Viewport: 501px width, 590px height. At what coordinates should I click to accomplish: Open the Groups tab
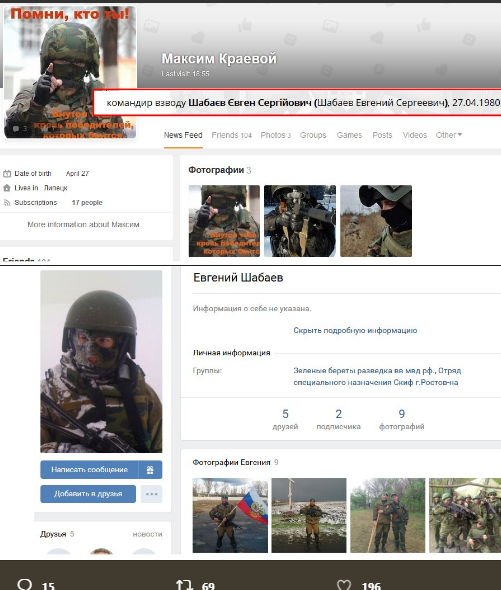(x=313, y=135)
